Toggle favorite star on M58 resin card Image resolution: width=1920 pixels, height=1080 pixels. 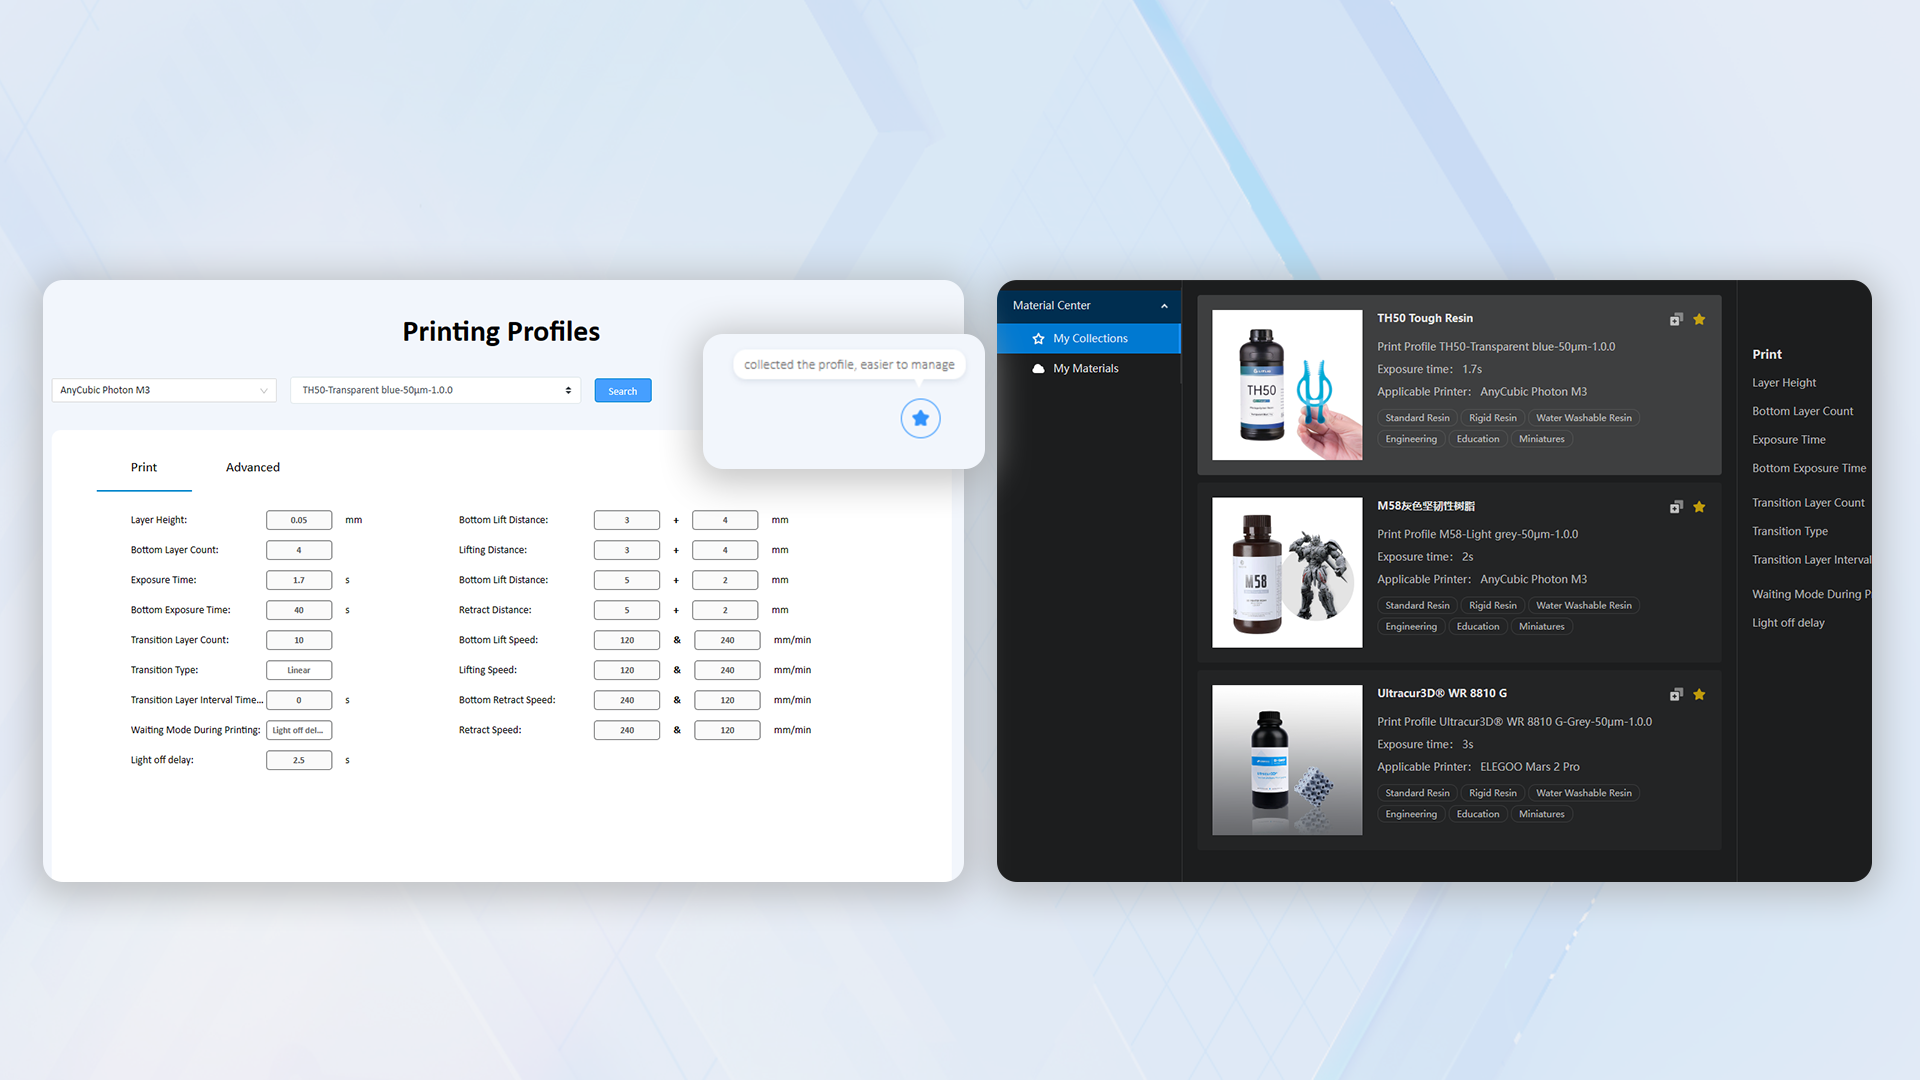point(1699,507)
